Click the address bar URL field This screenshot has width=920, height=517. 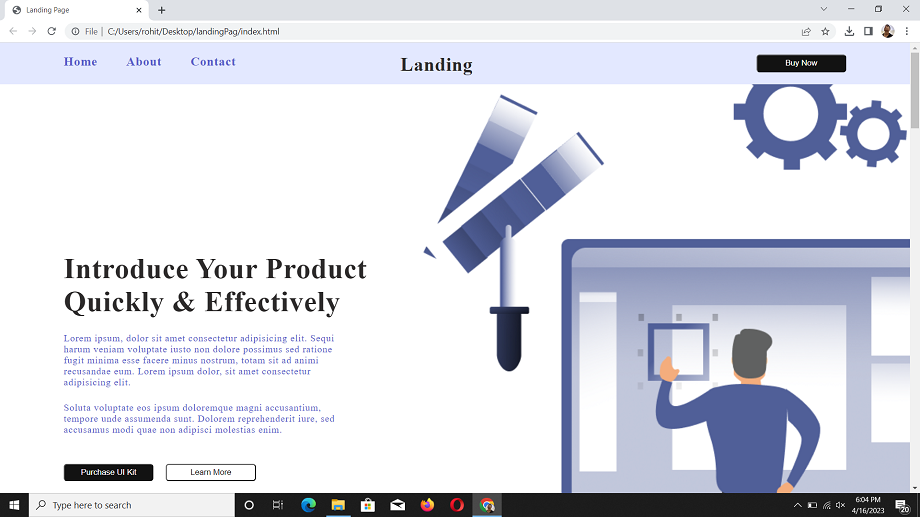click(400, 31)
